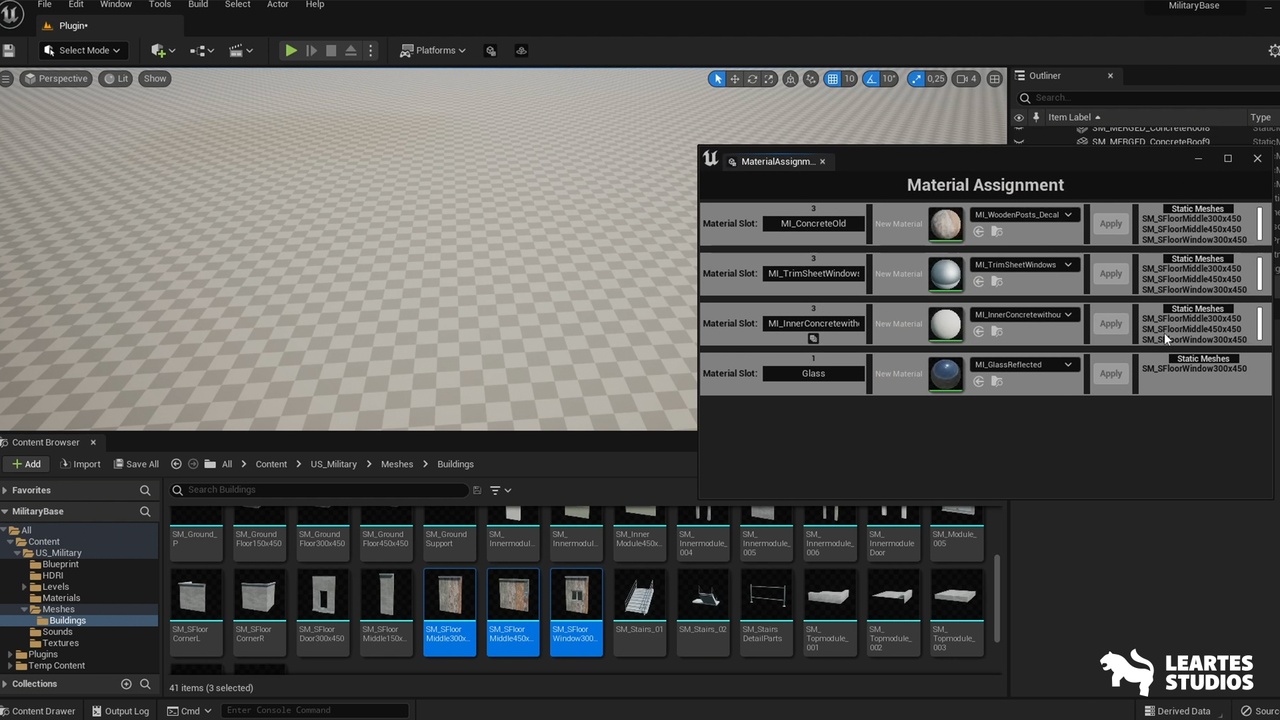Click the green Play button in toolbar
The height and width of the screenshot is (720, 1280).
[290, 50]
